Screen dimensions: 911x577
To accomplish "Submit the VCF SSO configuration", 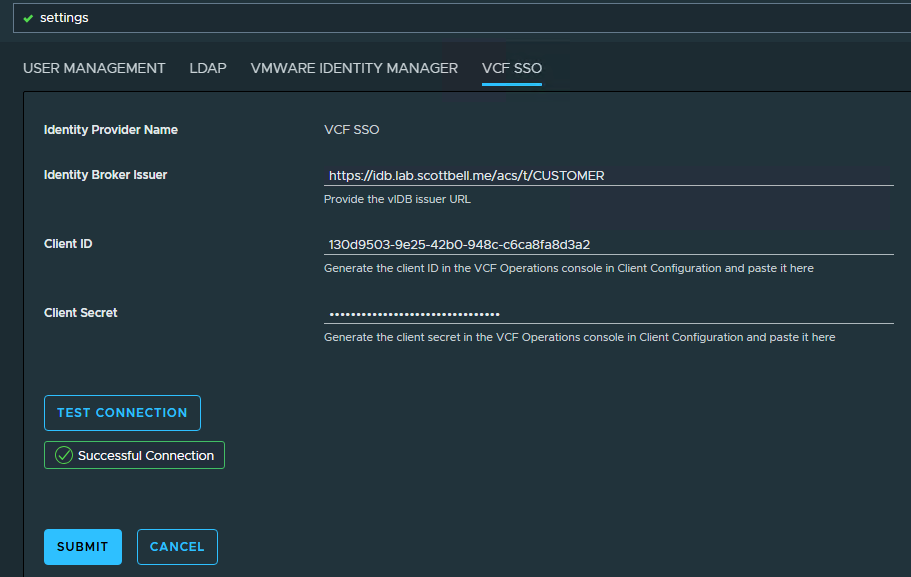I will click(83, 547).
